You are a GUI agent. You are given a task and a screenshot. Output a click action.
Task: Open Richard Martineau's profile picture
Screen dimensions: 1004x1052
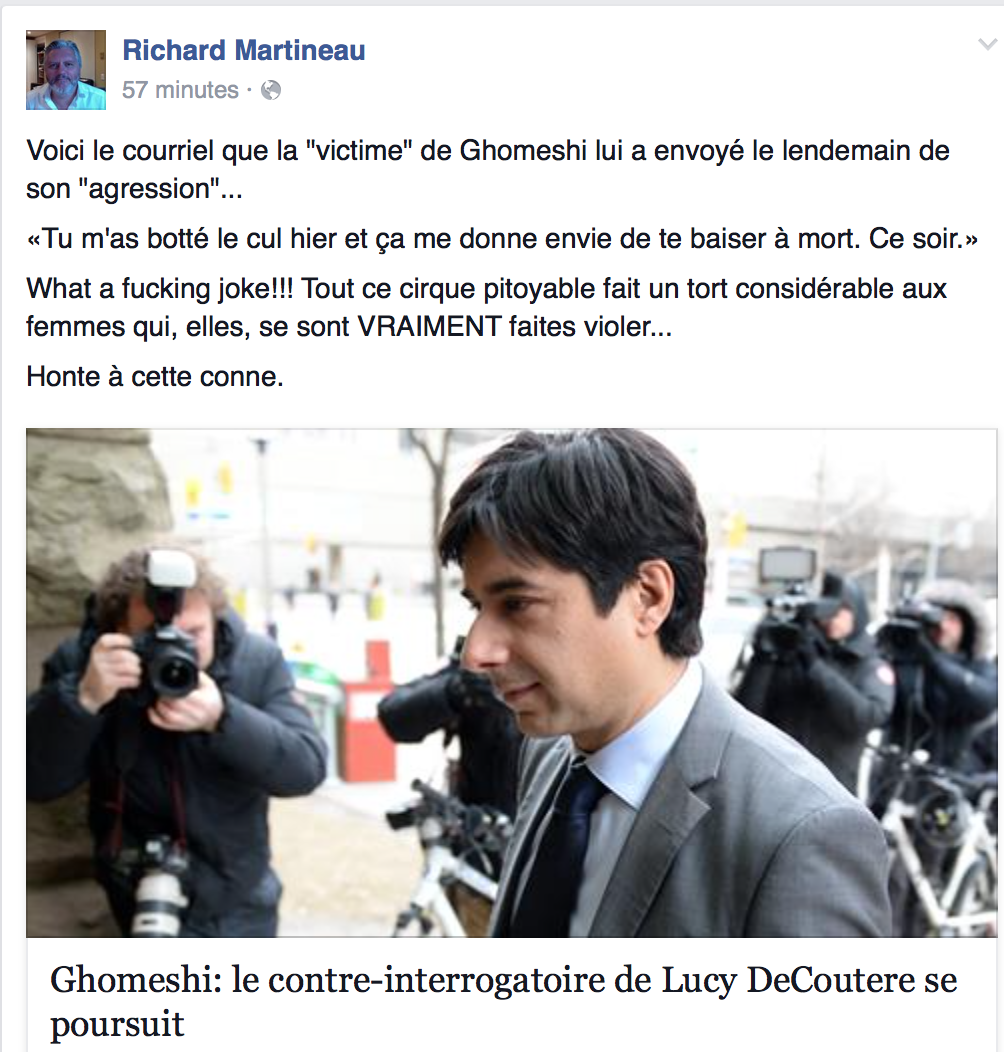(x=66, y=70)
